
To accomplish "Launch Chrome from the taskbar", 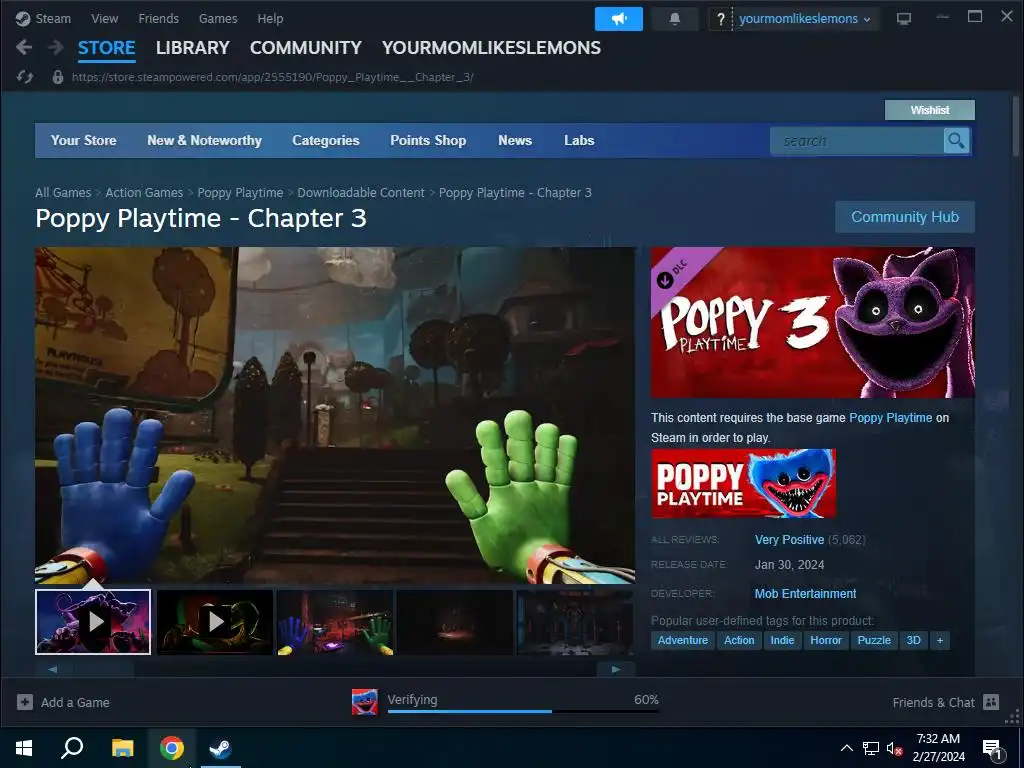I will click(x=172, y=748).
